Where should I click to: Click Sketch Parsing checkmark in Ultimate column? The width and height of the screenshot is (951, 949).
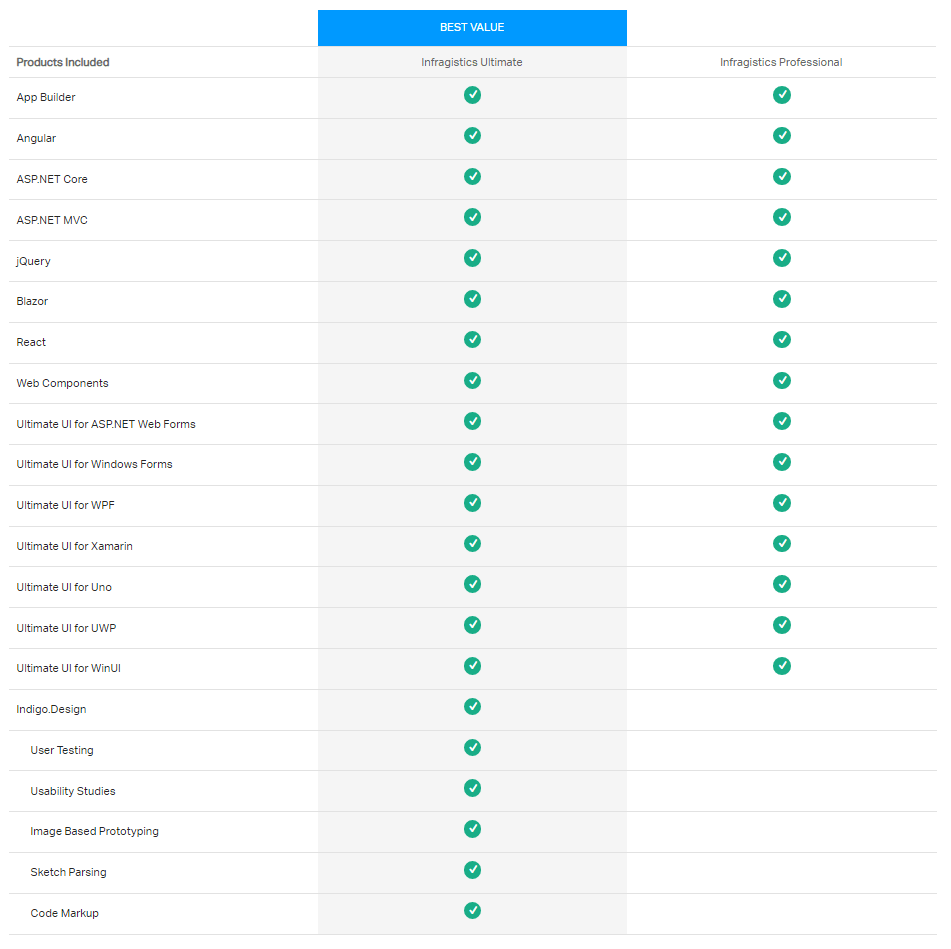472,870
